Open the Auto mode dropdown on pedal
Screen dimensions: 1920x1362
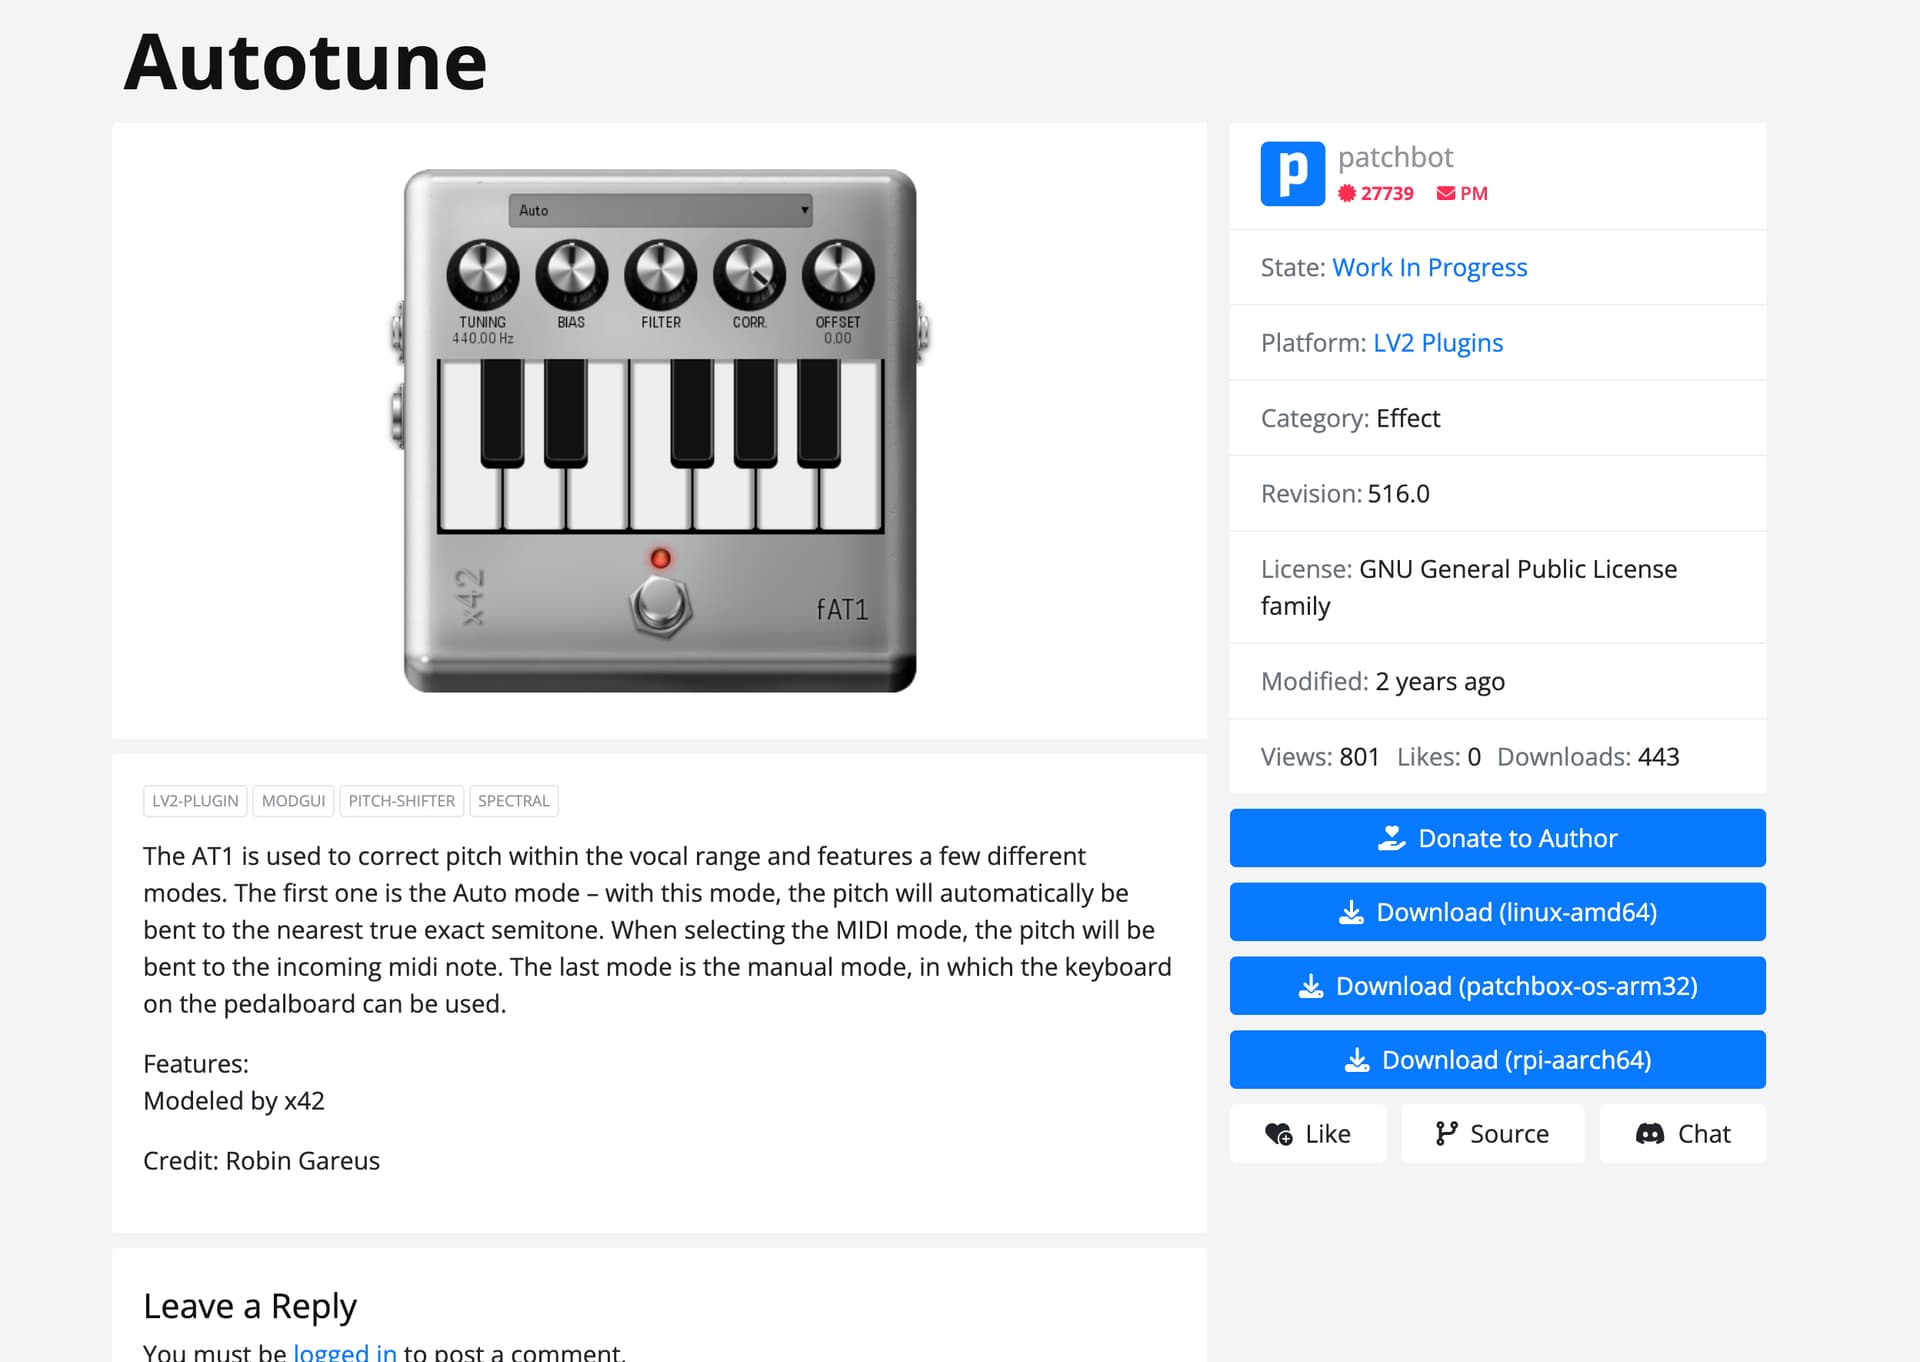click(x=660, y=210)
